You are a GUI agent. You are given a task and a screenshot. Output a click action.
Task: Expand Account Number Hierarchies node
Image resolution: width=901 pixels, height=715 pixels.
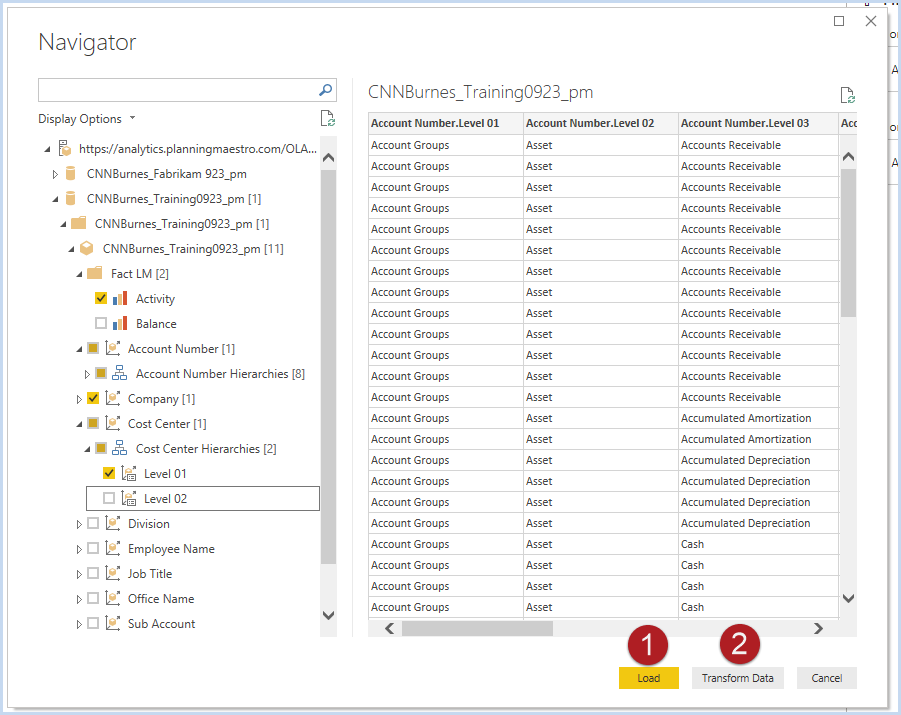pos(87,374)
